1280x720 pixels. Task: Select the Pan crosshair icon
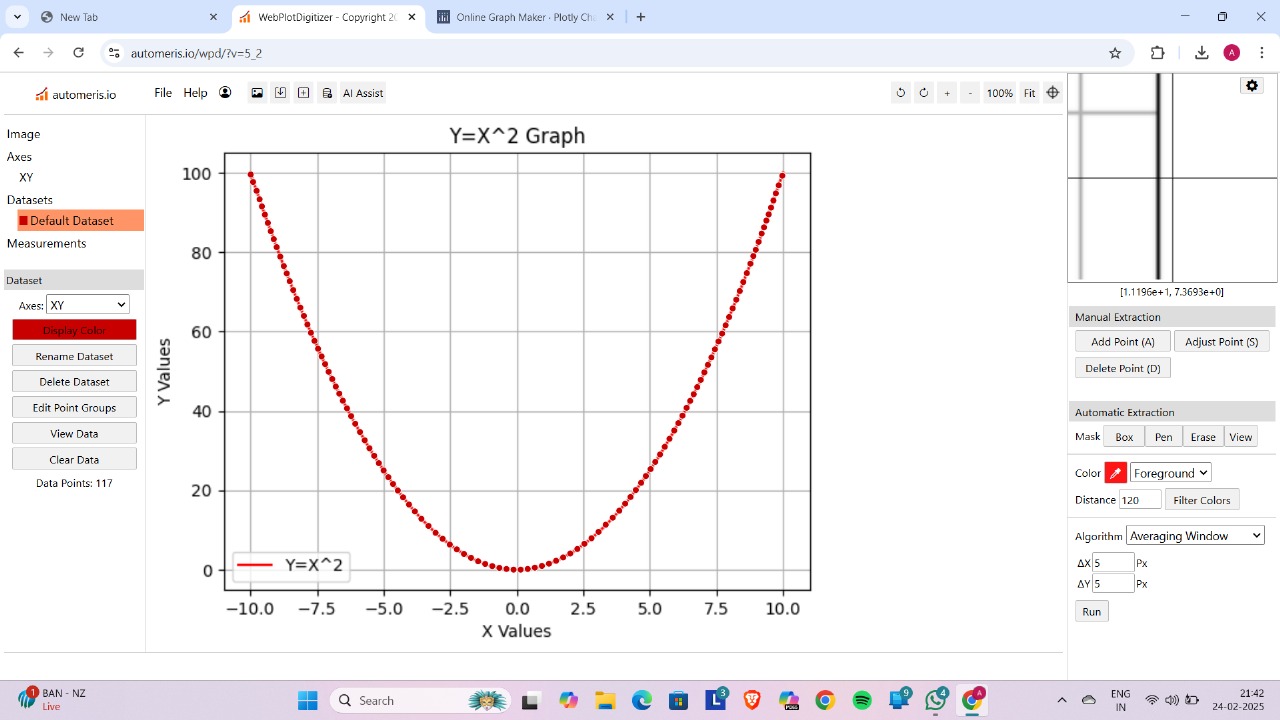coord(1052,93)
